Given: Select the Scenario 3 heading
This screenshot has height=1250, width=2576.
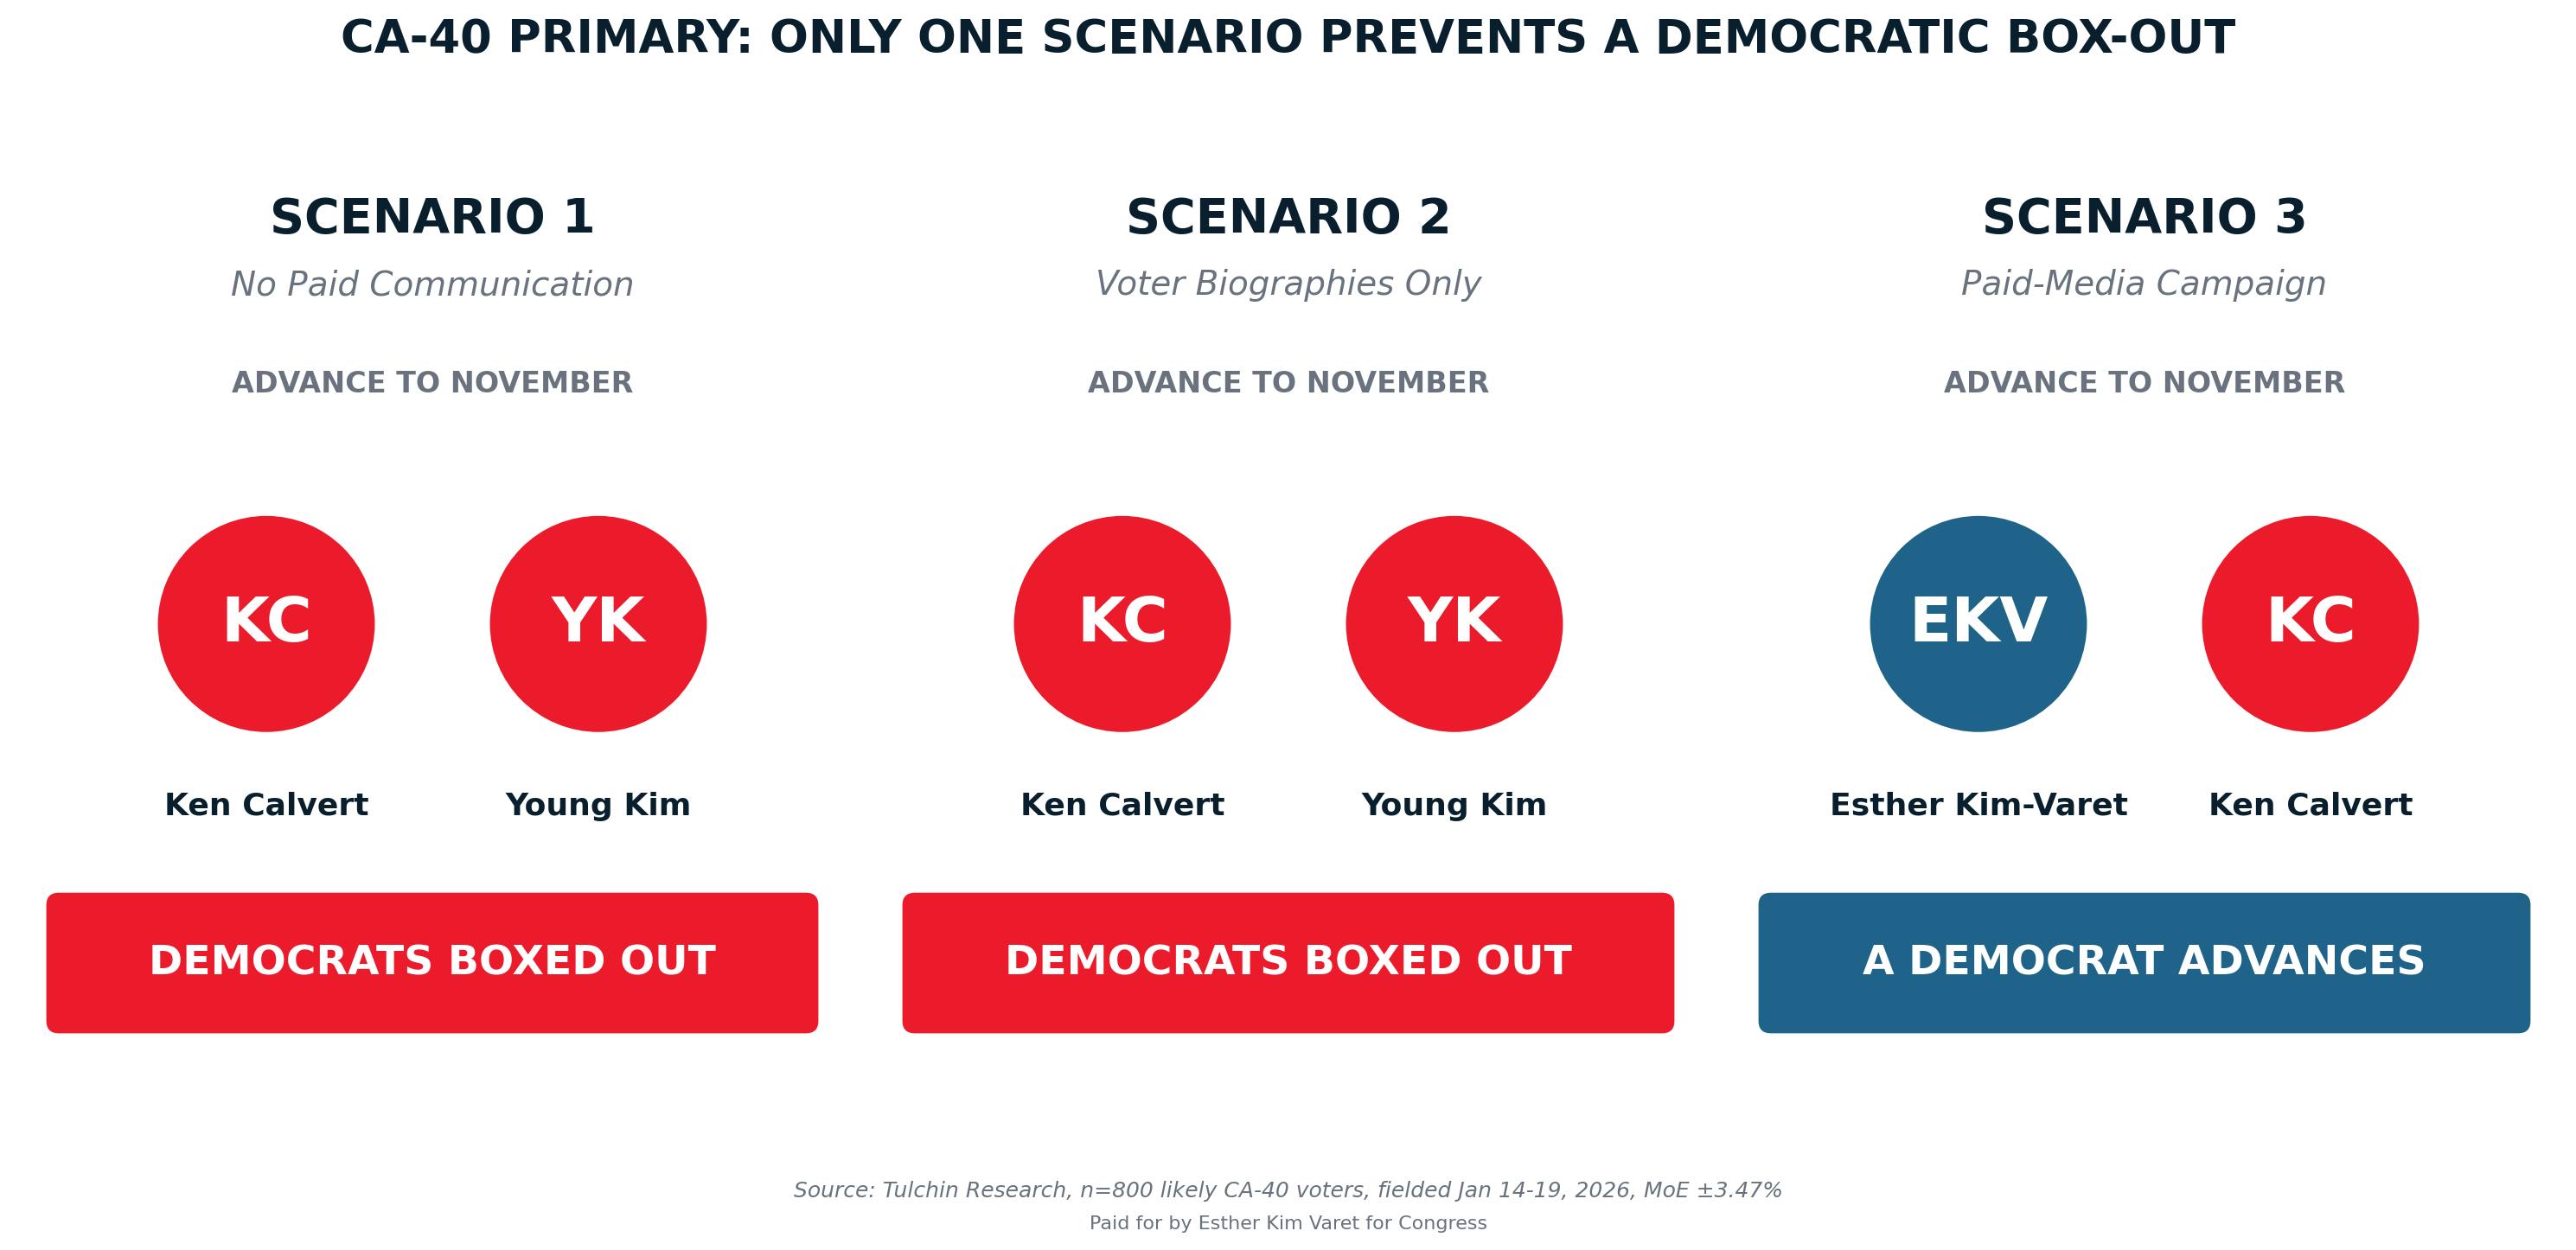Looking at the screenshot, I should (x=2144, y=218).
